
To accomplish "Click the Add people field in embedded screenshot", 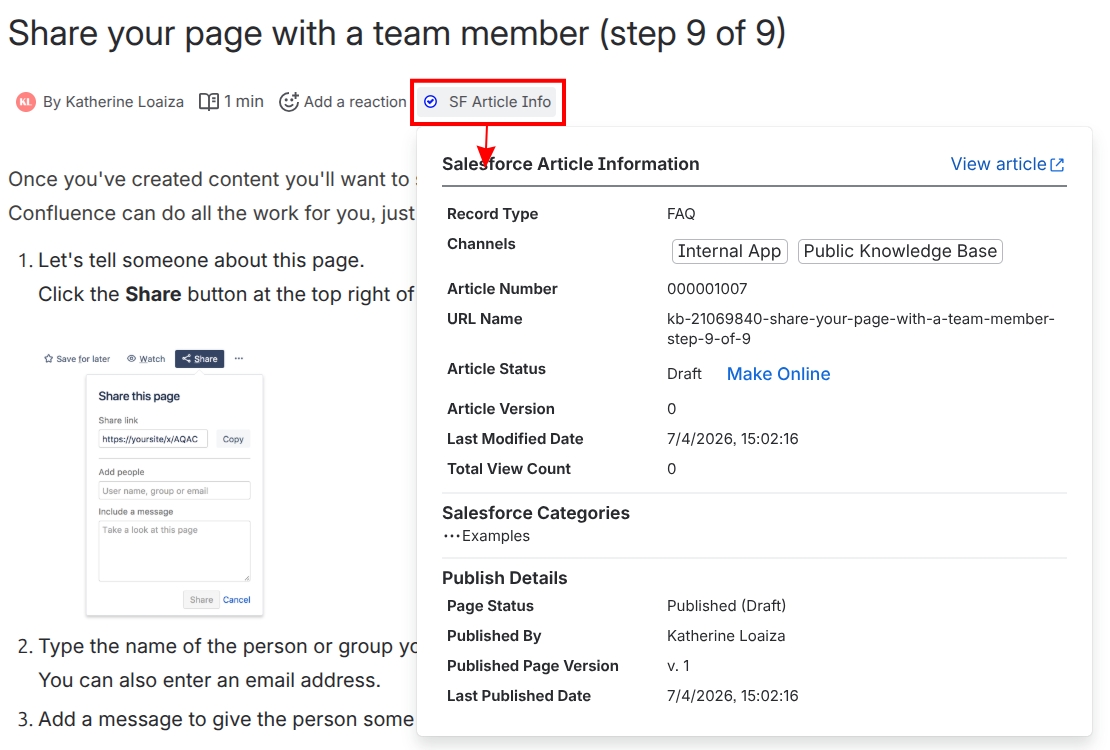I will click(174, 491).
